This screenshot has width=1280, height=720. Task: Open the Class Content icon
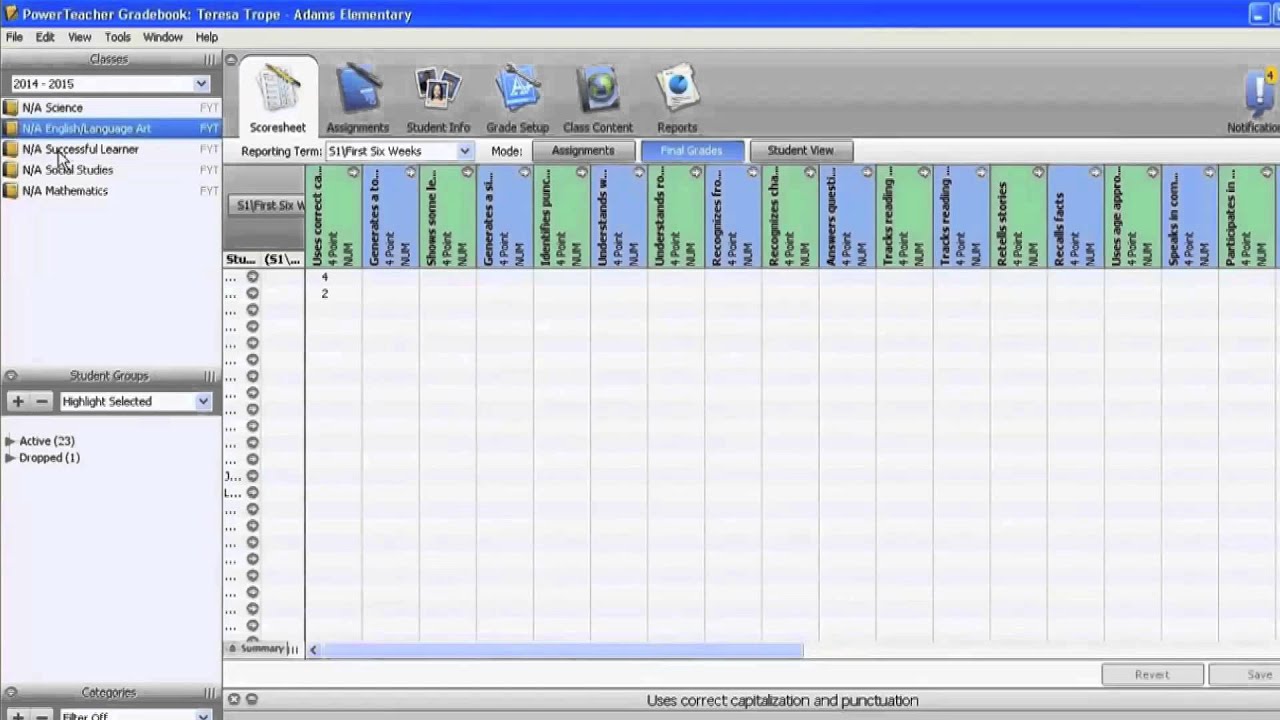point(598,90)
